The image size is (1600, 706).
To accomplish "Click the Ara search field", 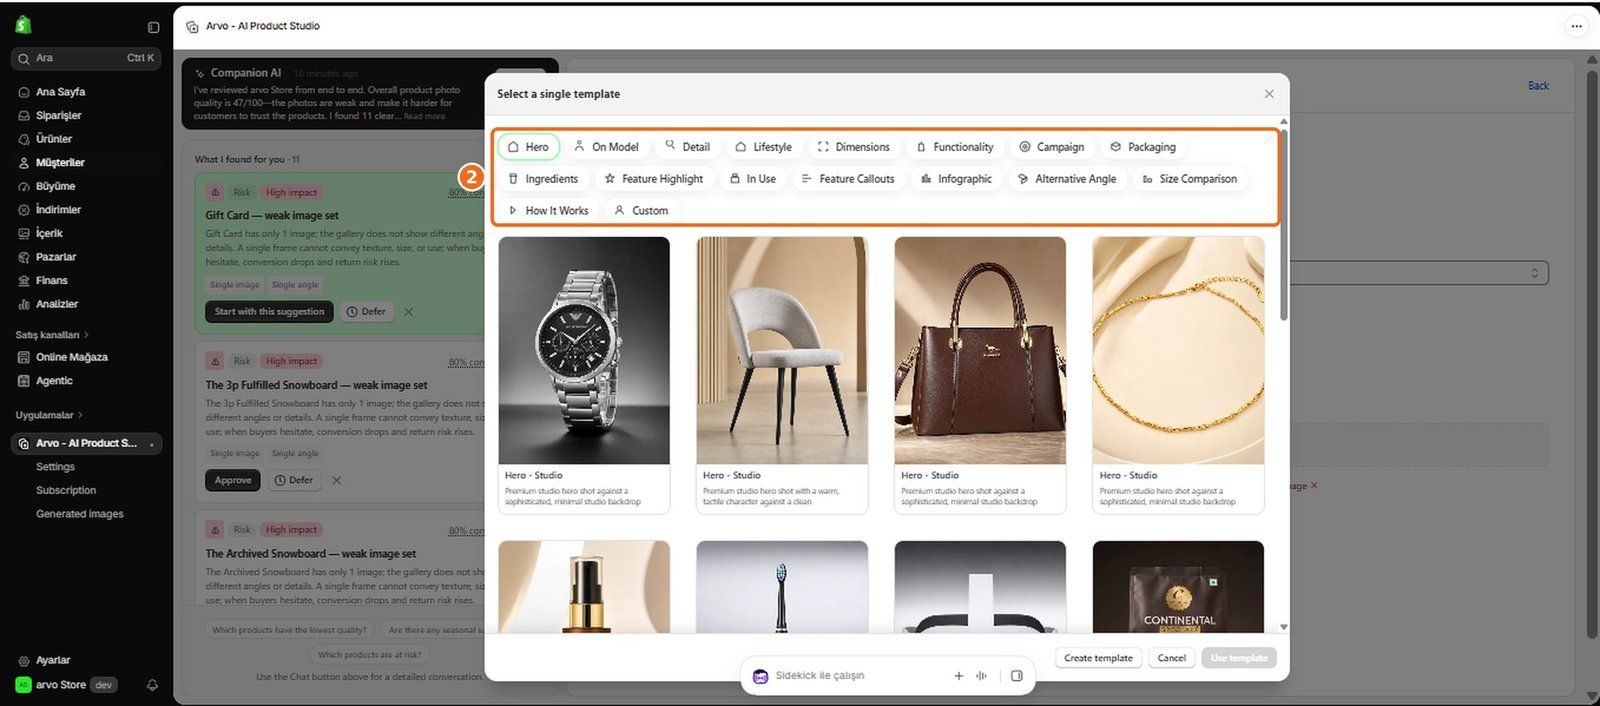I will pos(86,58).
